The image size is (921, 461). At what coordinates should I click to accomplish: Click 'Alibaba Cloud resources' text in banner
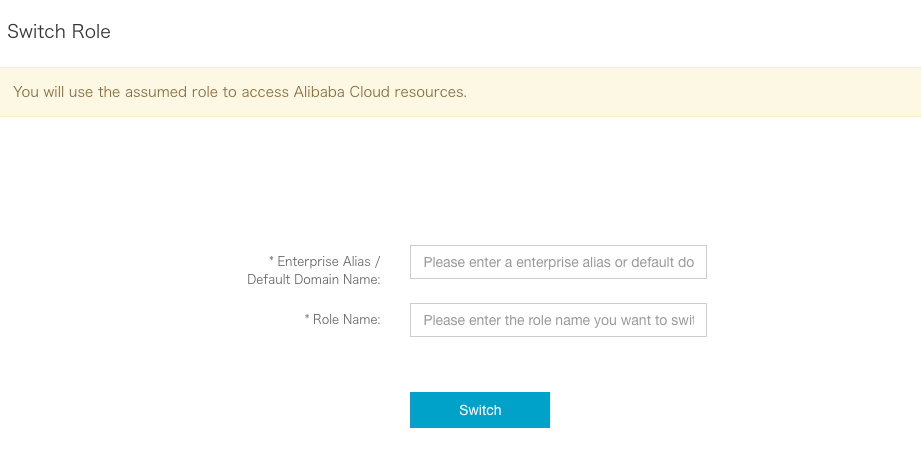pyautogui.click(x=381, y=92)
